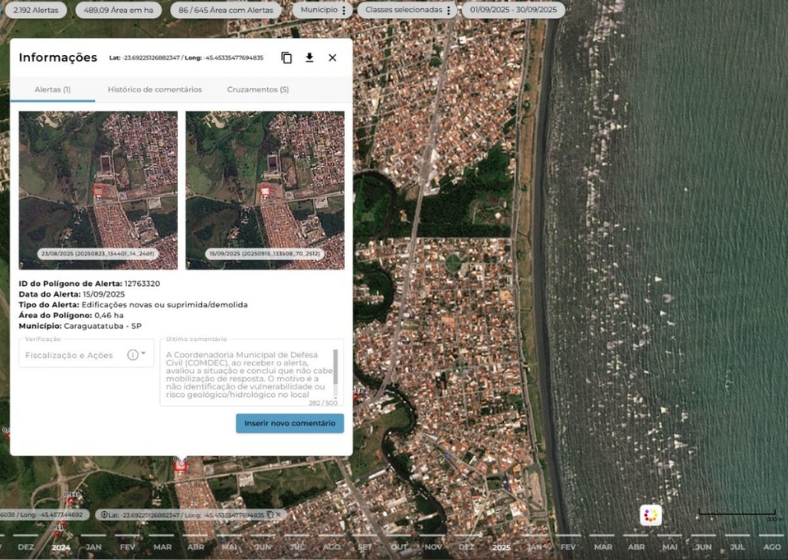The width and height of the screenshot is (788, 560).
Task: Click the colorful layers icon on the map
Action: (651, 515)
